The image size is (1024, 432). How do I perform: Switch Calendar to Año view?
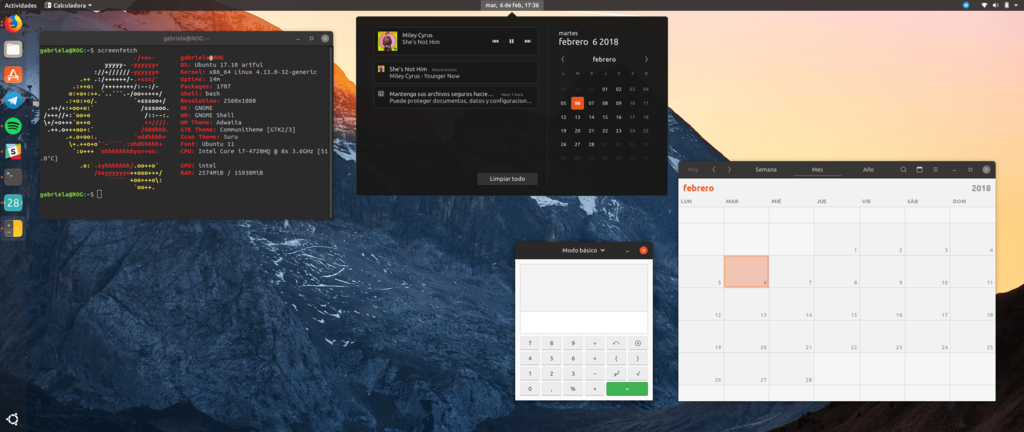coord(868,170)
